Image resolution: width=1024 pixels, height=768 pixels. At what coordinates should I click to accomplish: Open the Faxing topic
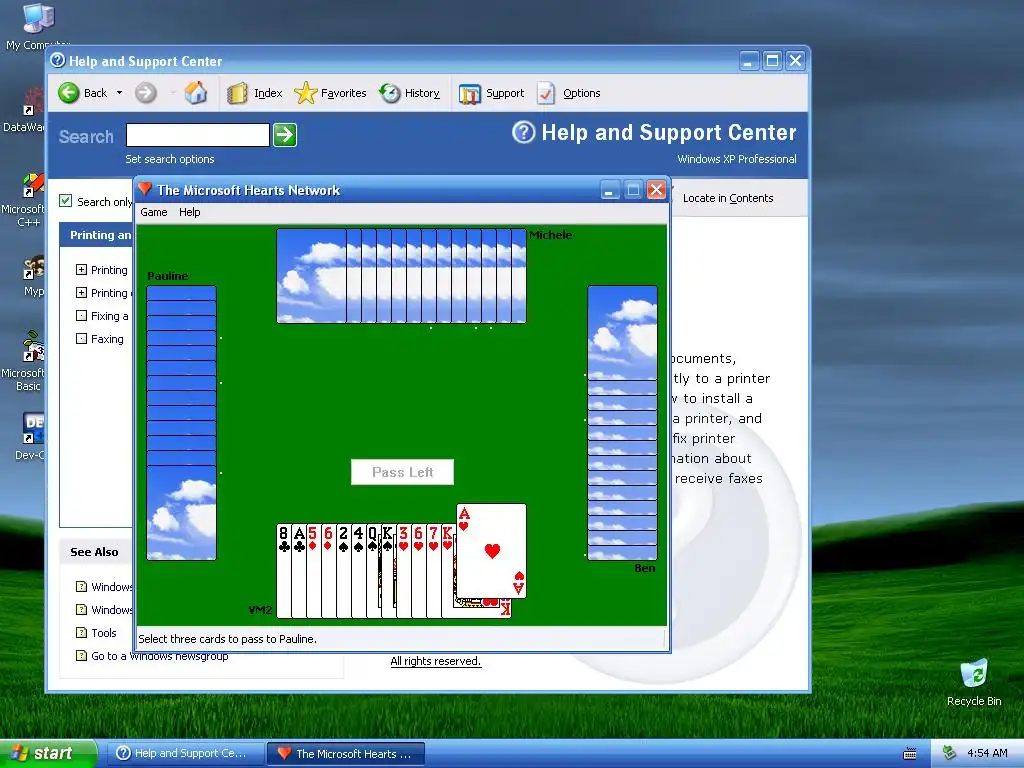[x=107, y=339]
